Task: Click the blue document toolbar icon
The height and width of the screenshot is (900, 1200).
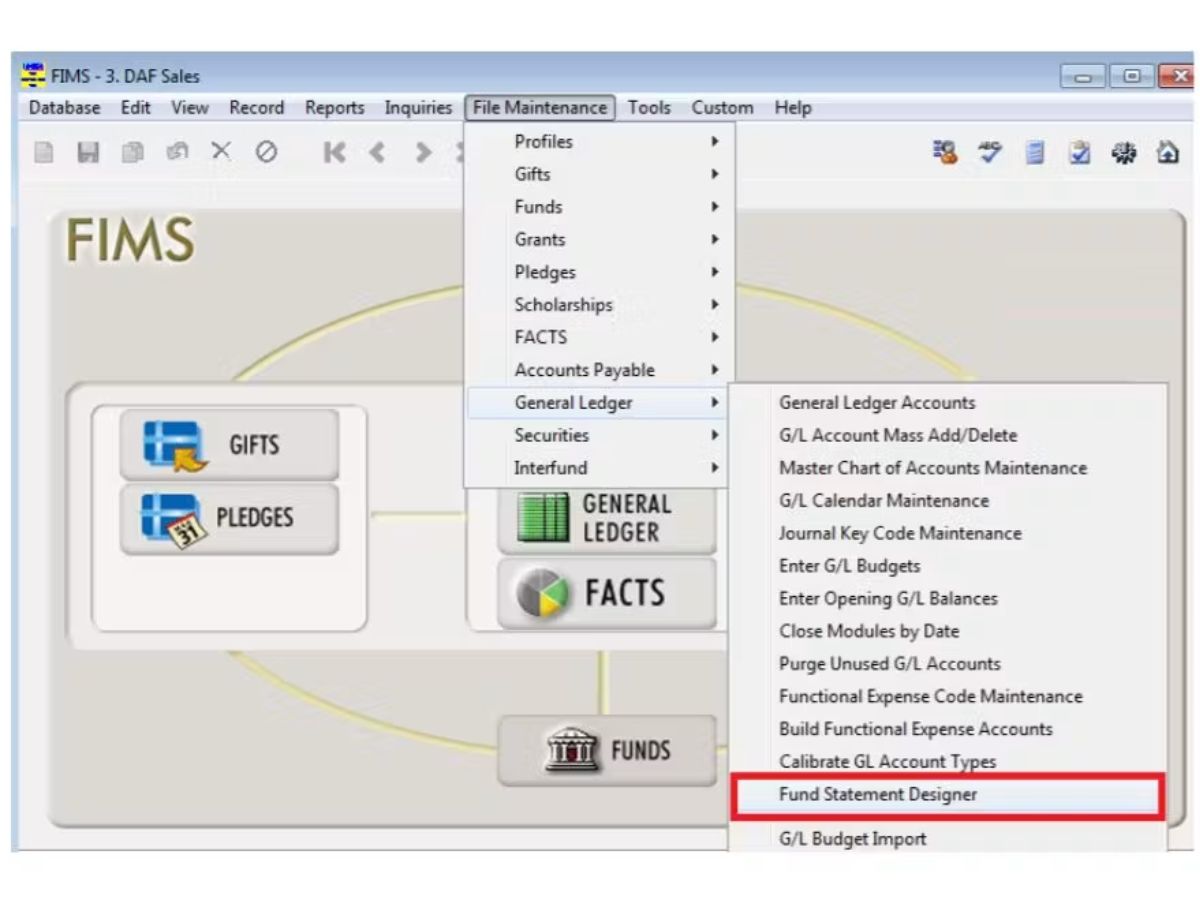Action: [1035, 152]
